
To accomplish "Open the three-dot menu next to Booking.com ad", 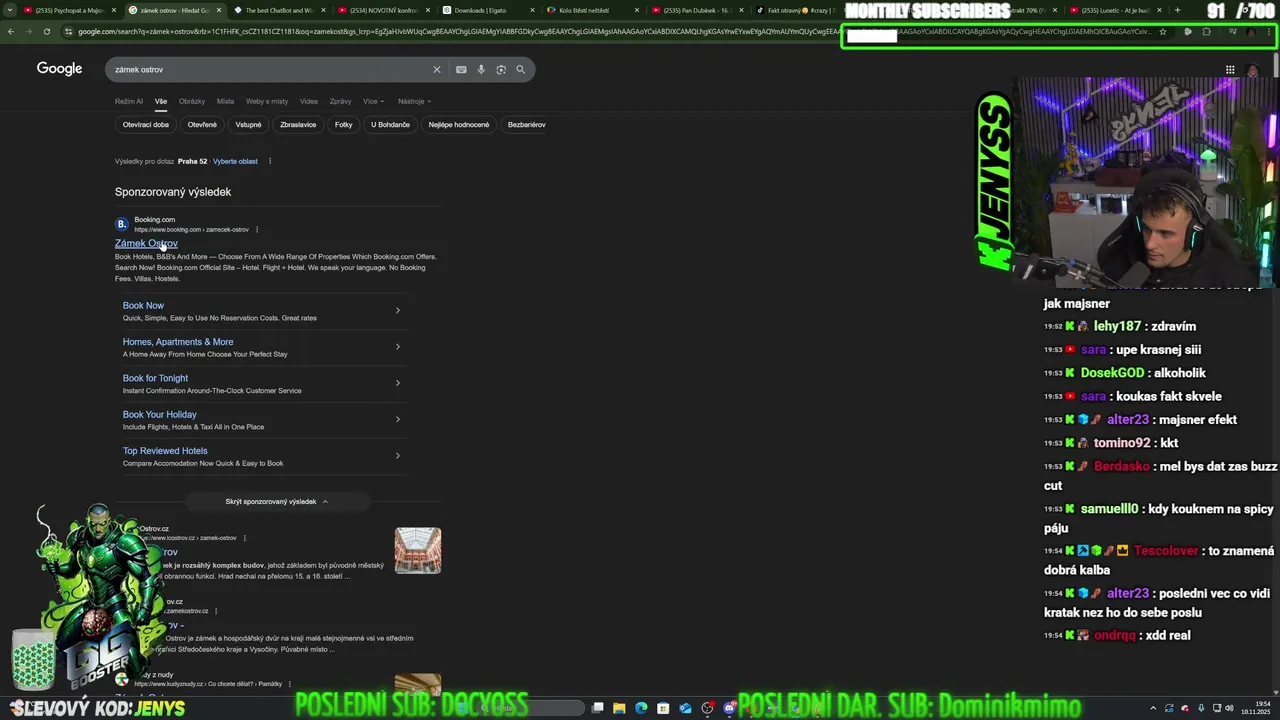I will coord(257,229).
